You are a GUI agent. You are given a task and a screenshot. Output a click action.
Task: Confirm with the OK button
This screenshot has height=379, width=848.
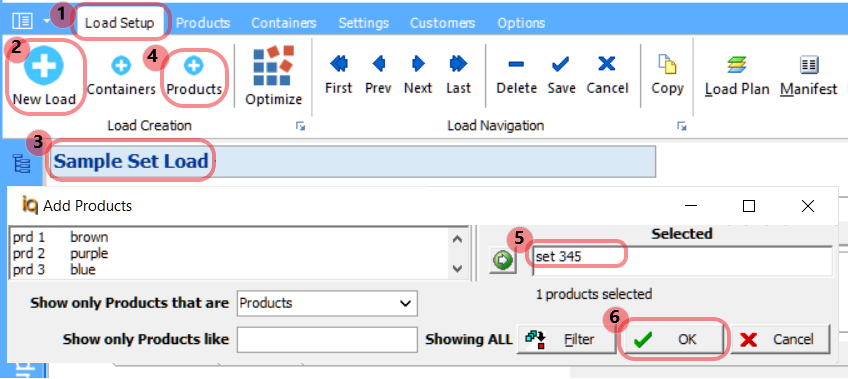[x=671, y=339]
